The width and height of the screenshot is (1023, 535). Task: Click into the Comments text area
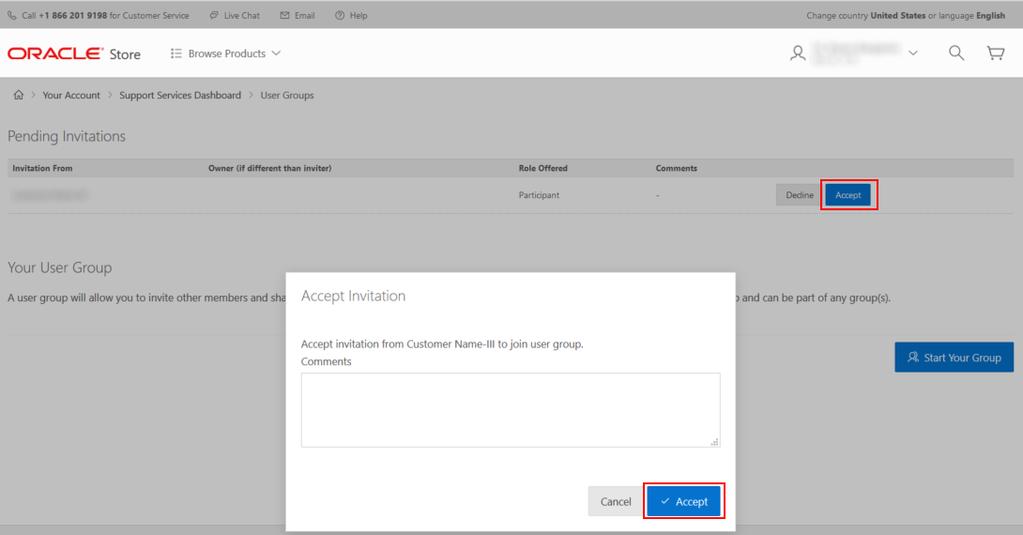(x=510, y=410)
